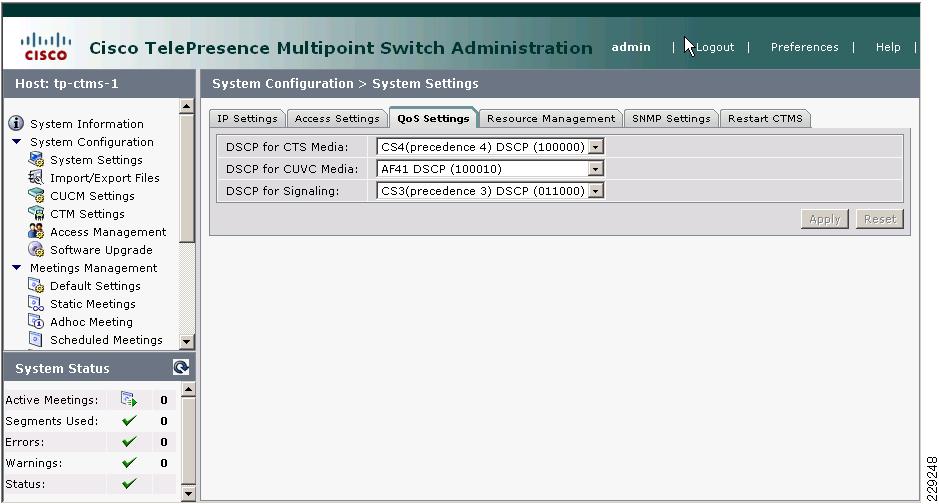The height and width of the screenshot is (504, 939).
Task: Click the Segments Used green checkmark
Action: point(129,421)
